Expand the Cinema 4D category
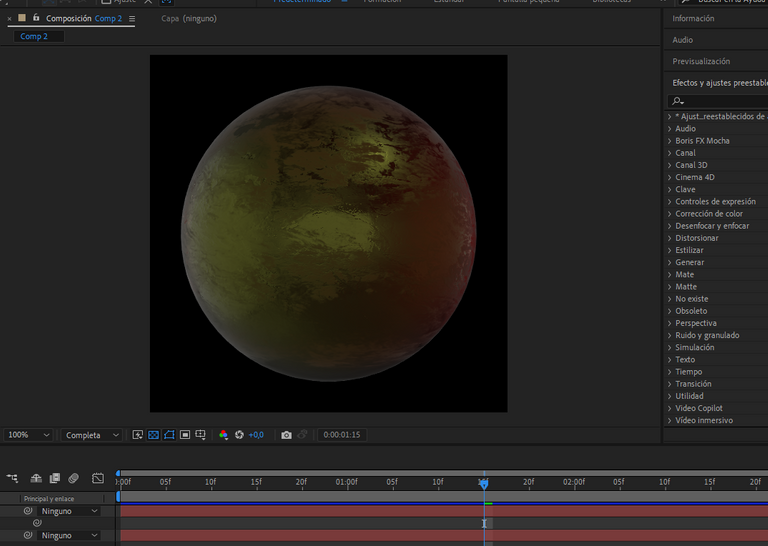The image size is (768, 546). pos(670,177)
